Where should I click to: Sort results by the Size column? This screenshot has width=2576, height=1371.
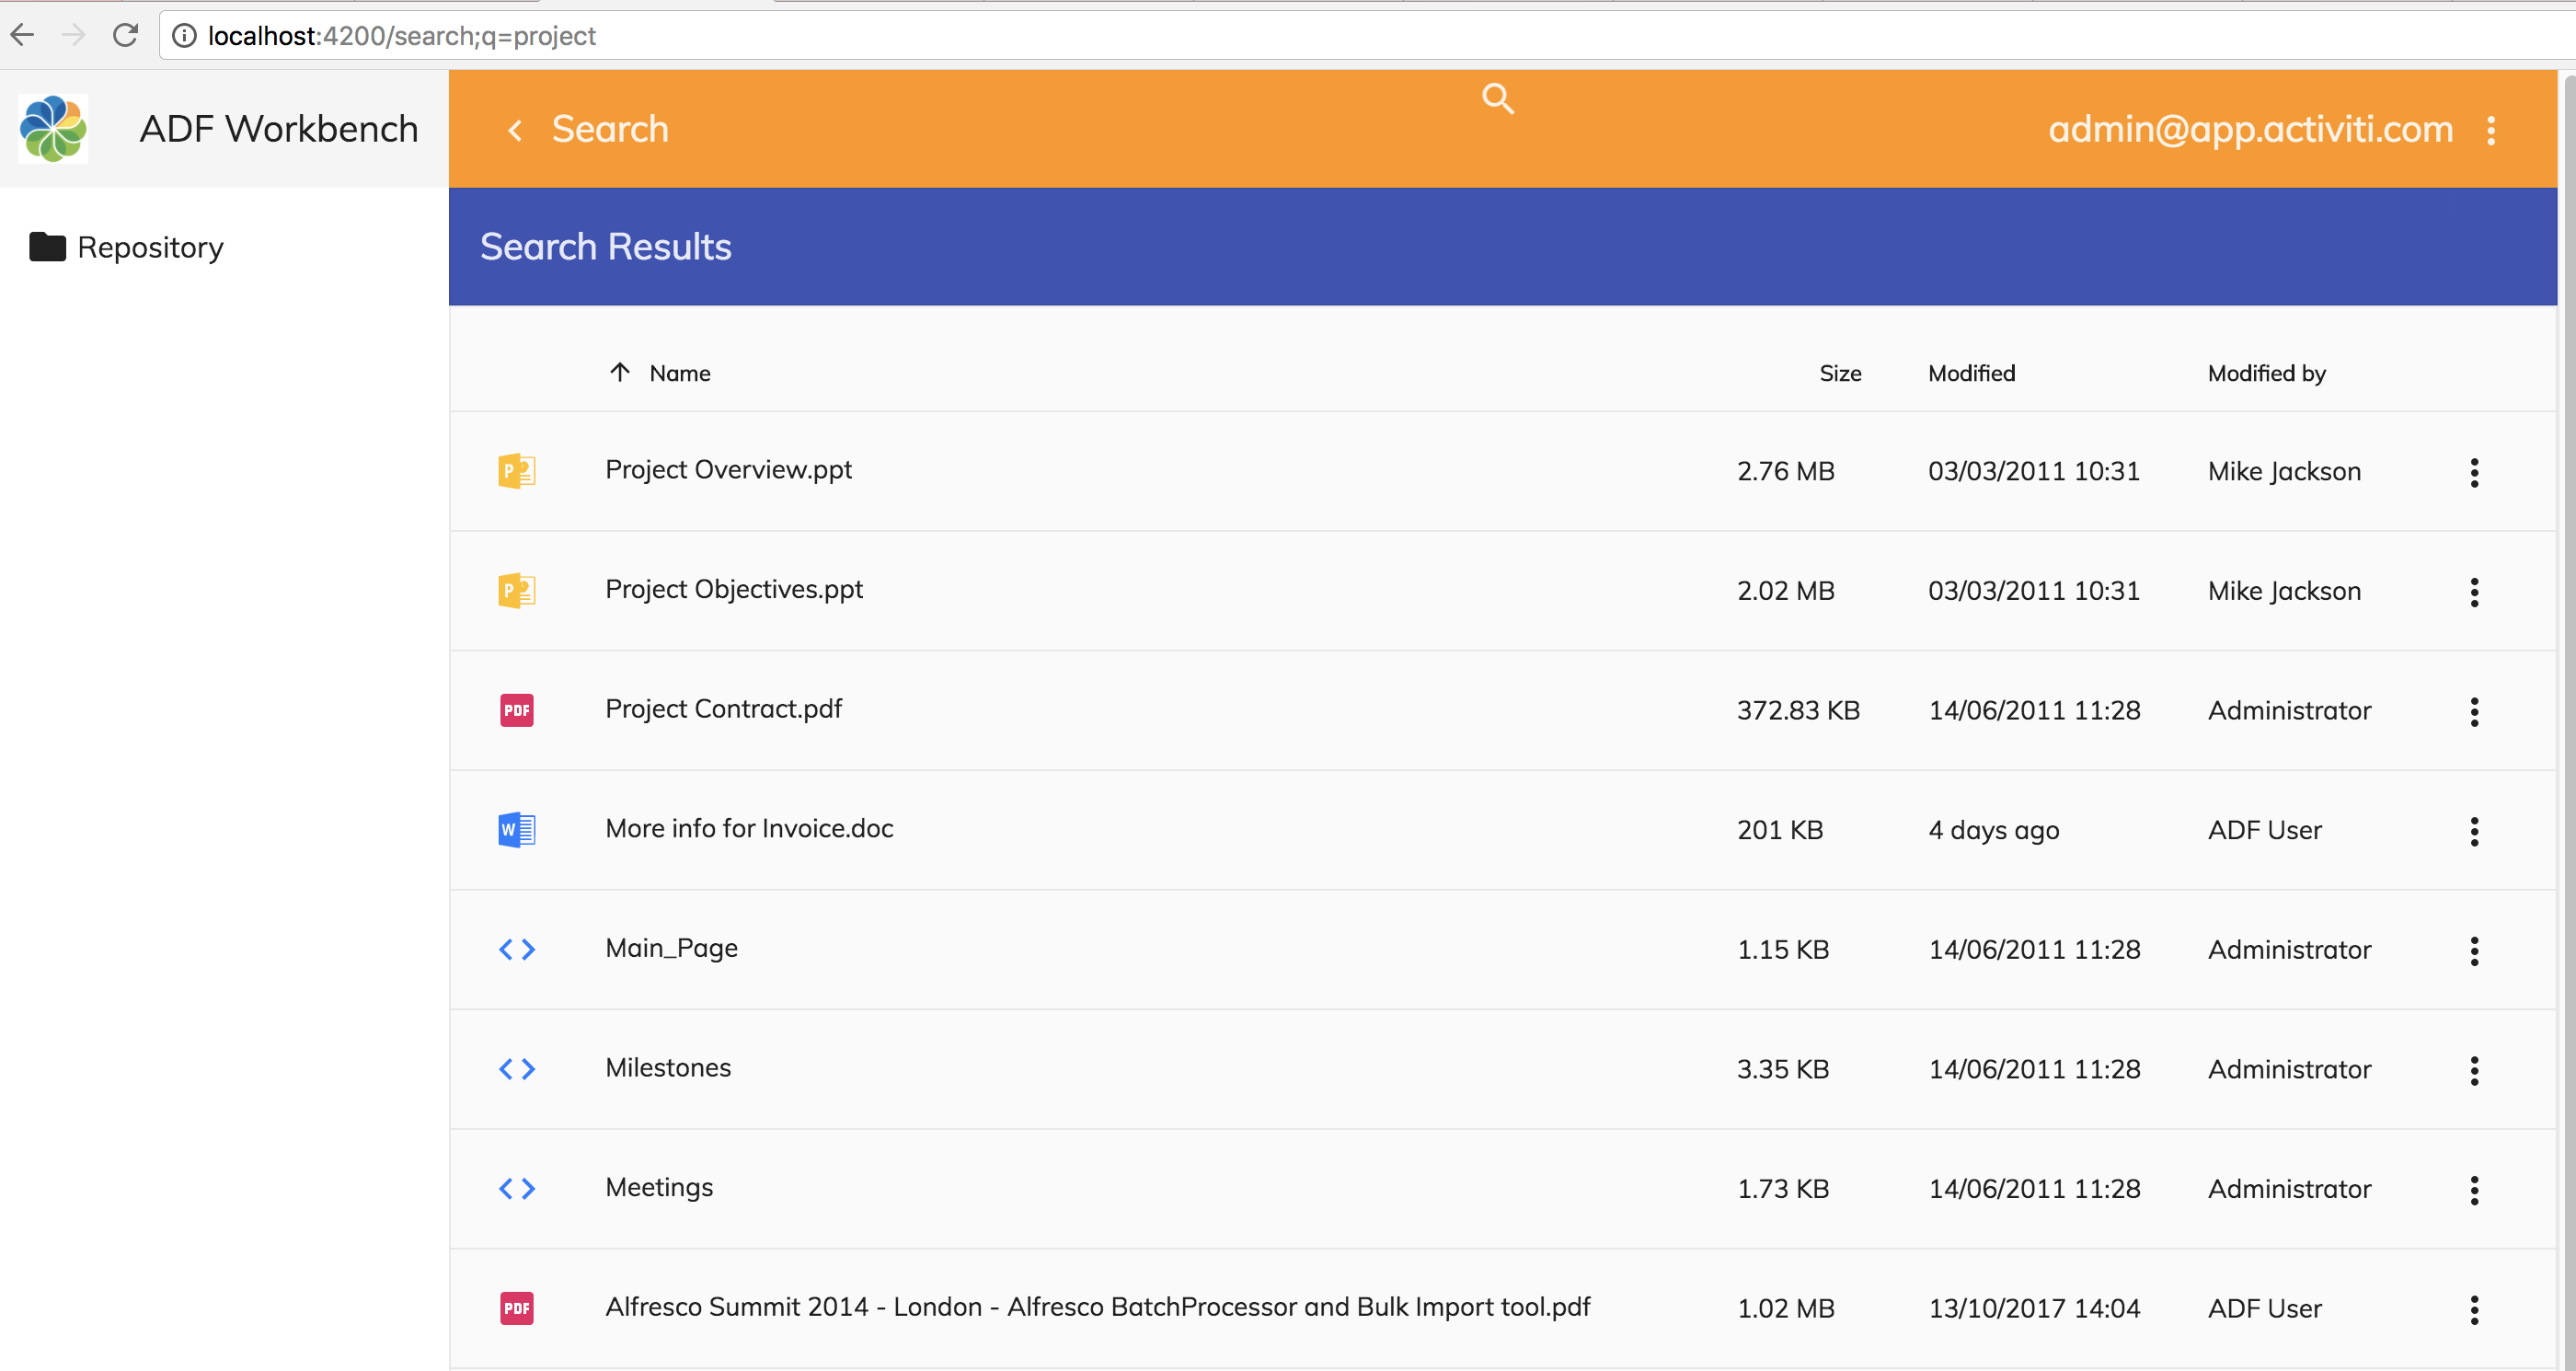[1839, 373]
